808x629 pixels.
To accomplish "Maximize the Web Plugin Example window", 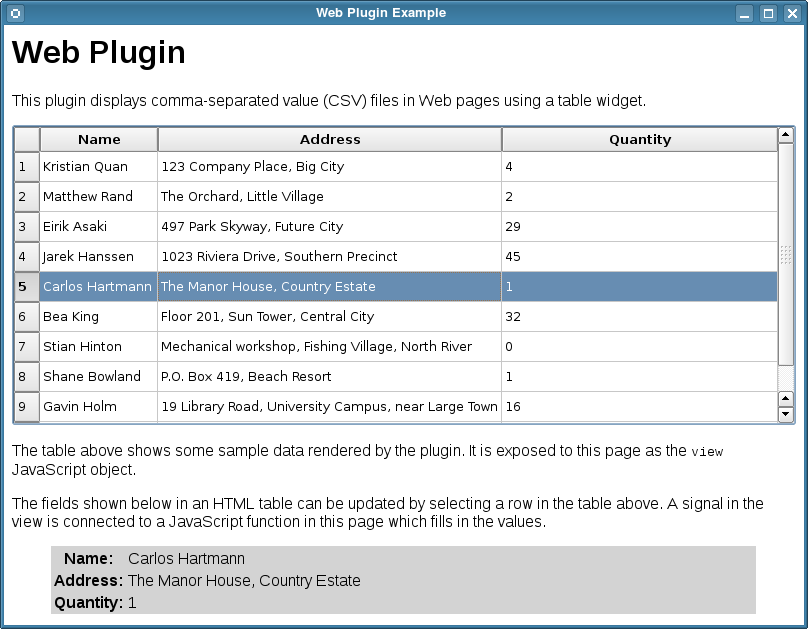I will point(768,13).
